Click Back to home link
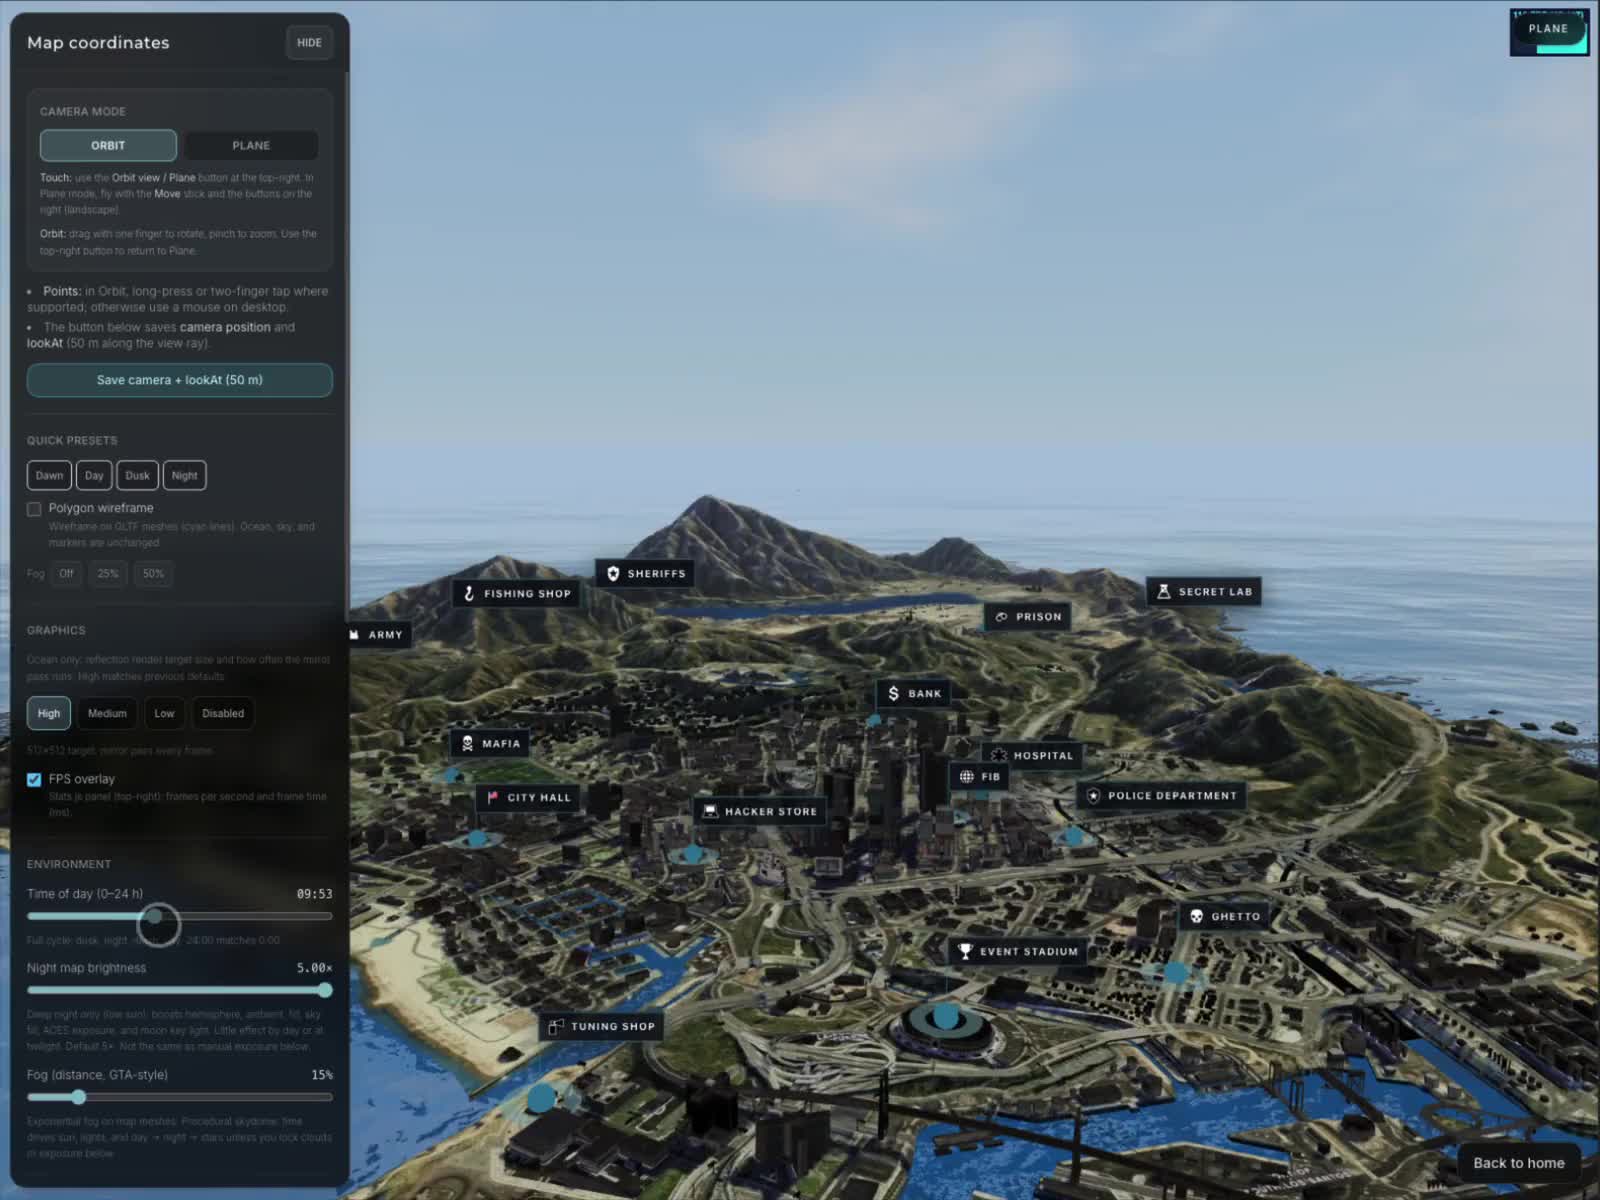This screenshot has width=1600, height=1200. [x=1518, y=1163]
